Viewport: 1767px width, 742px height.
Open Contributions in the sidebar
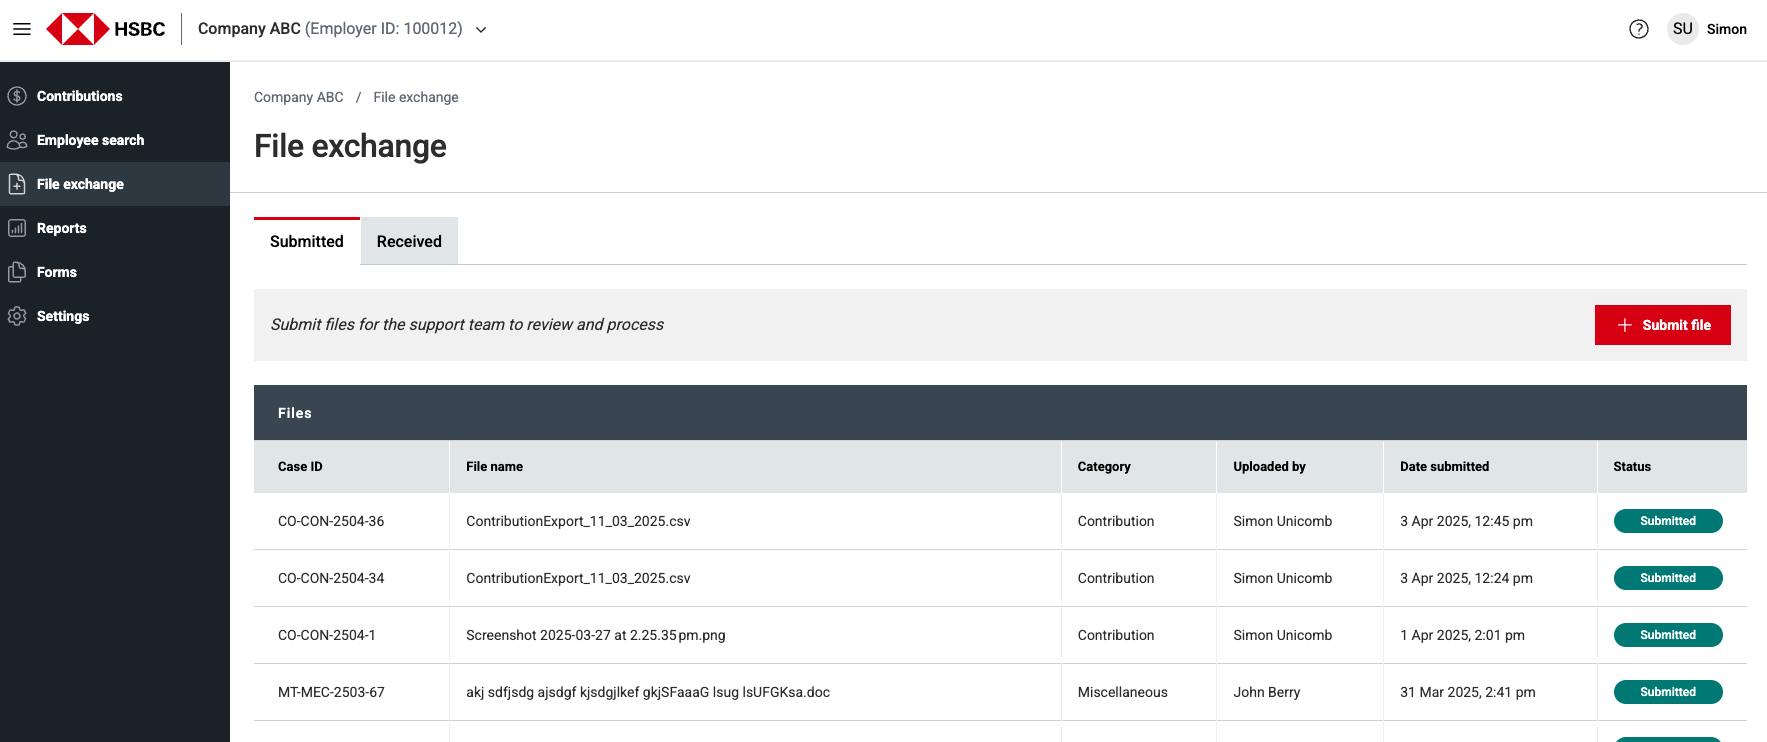click(115, 96)
